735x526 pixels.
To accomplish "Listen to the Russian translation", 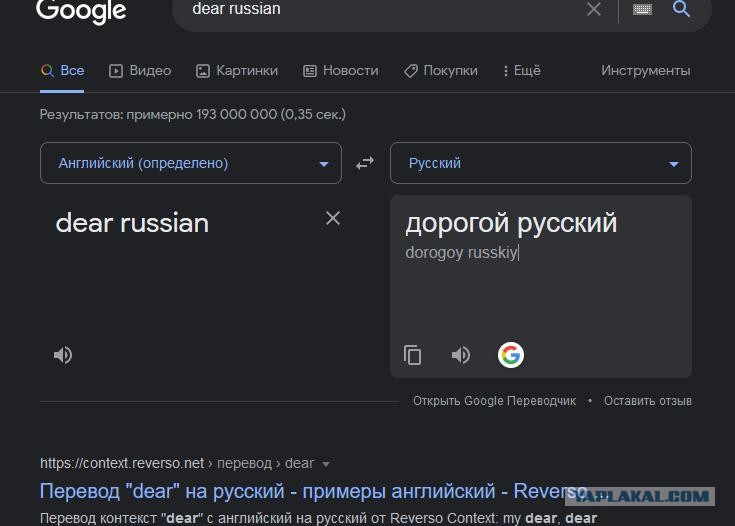I will coord(461,355).
